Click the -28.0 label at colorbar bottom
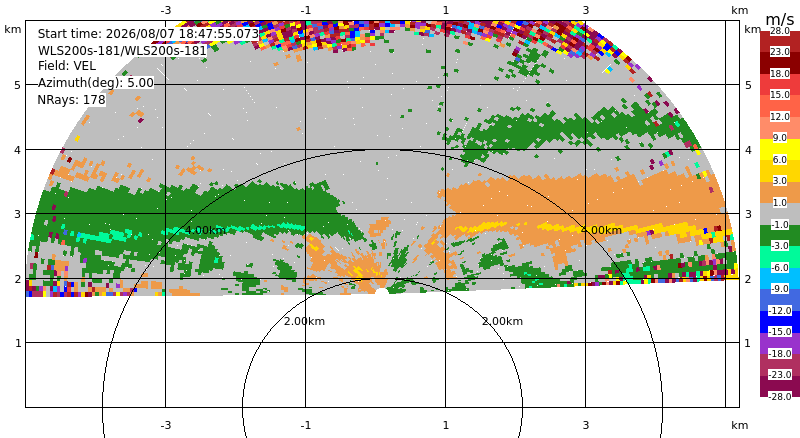 point(780,396)
